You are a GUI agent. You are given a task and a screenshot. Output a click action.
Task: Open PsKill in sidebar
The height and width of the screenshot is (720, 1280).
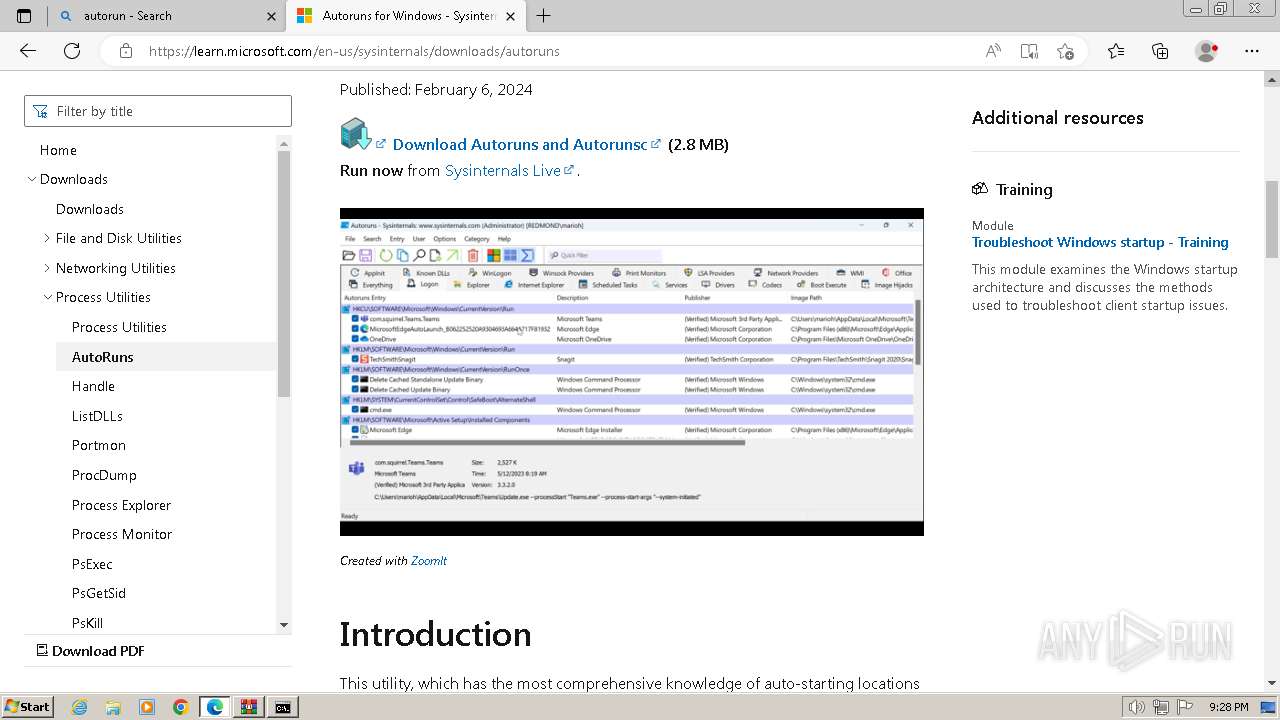[x=87, y=623]
